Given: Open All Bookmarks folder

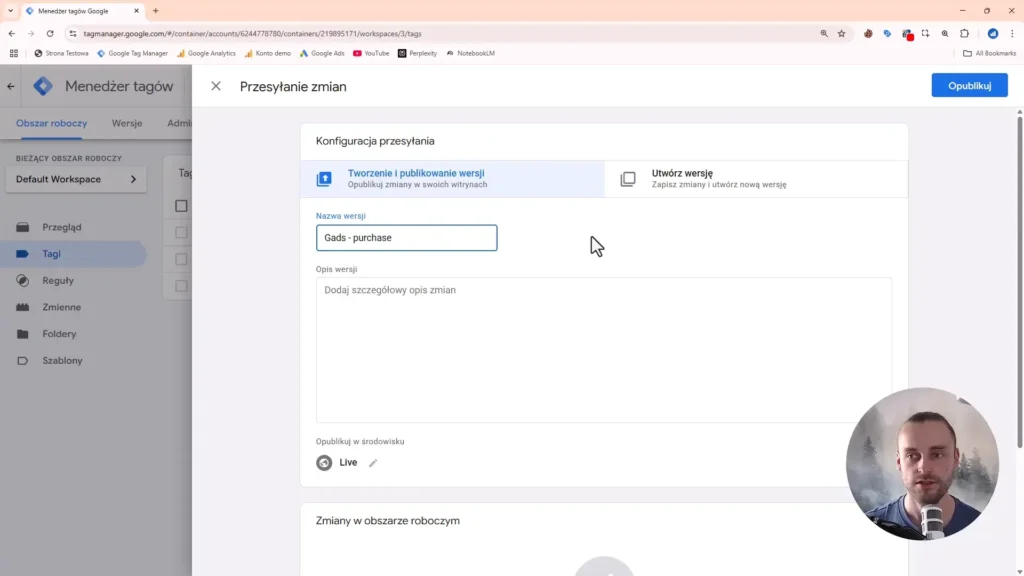Looking at the screenshot, I should pos(989,54).
